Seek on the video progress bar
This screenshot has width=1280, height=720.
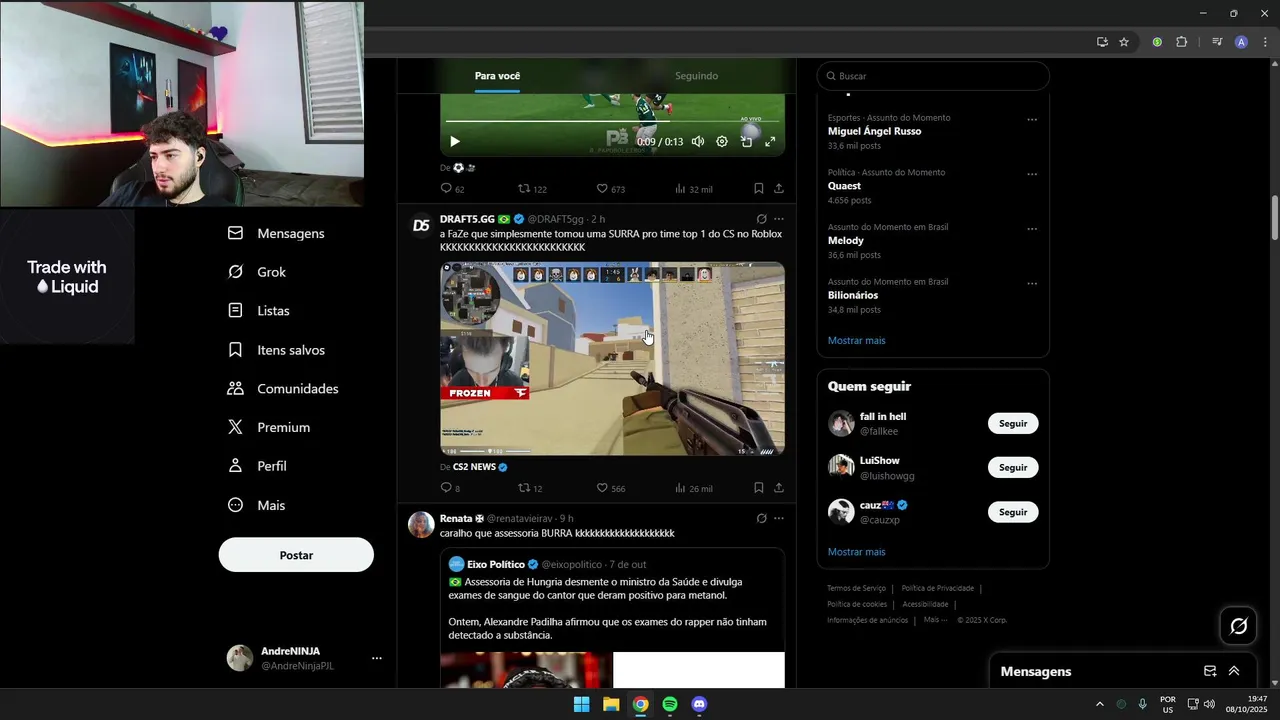click(612, 122)
